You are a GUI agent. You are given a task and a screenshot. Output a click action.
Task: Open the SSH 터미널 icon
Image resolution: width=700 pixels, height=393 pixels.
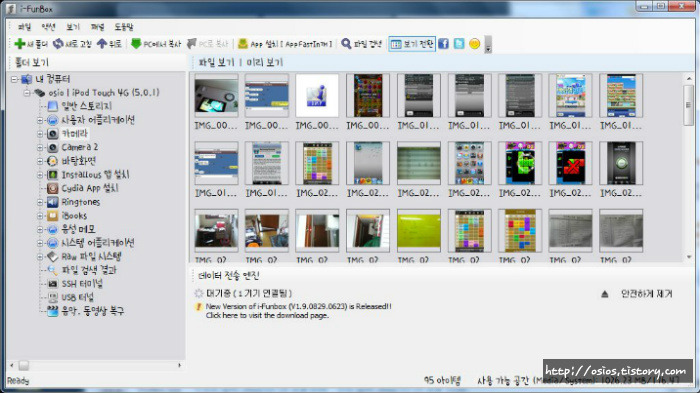[x=53, y=284]
